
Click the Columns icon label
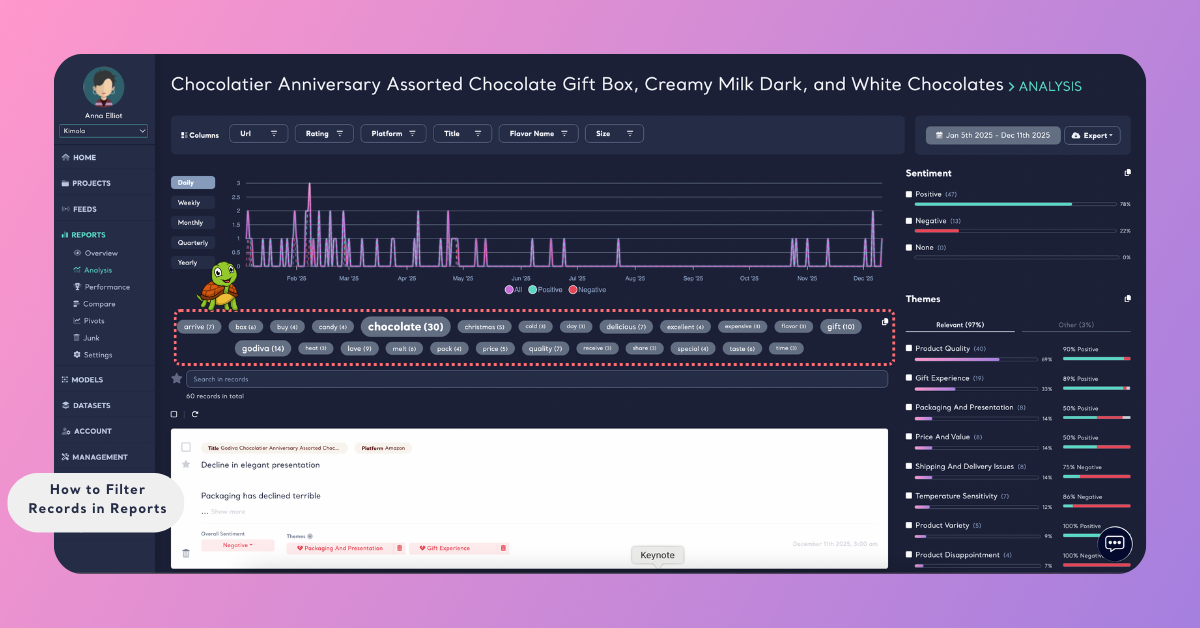[x=199, y=134]
